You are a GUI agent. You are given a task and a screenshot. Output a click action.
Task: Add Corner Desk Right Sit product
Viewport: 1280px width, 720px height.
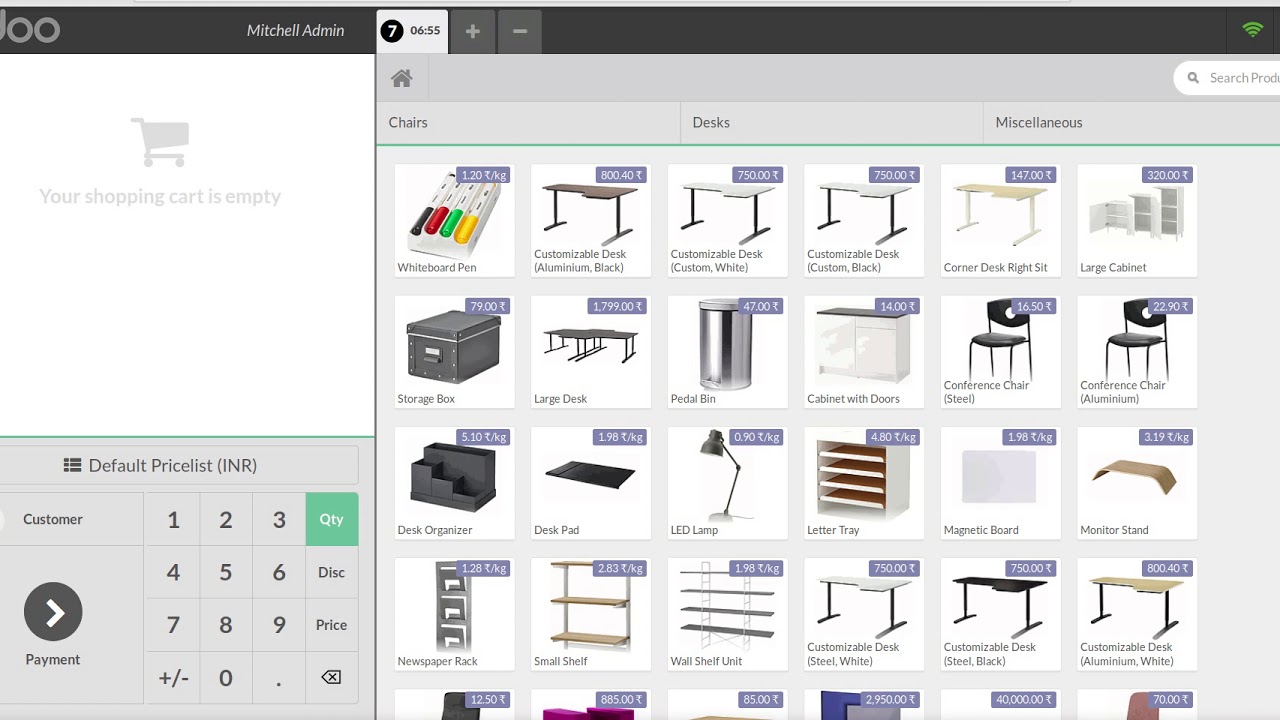[x=1001, y=220]
